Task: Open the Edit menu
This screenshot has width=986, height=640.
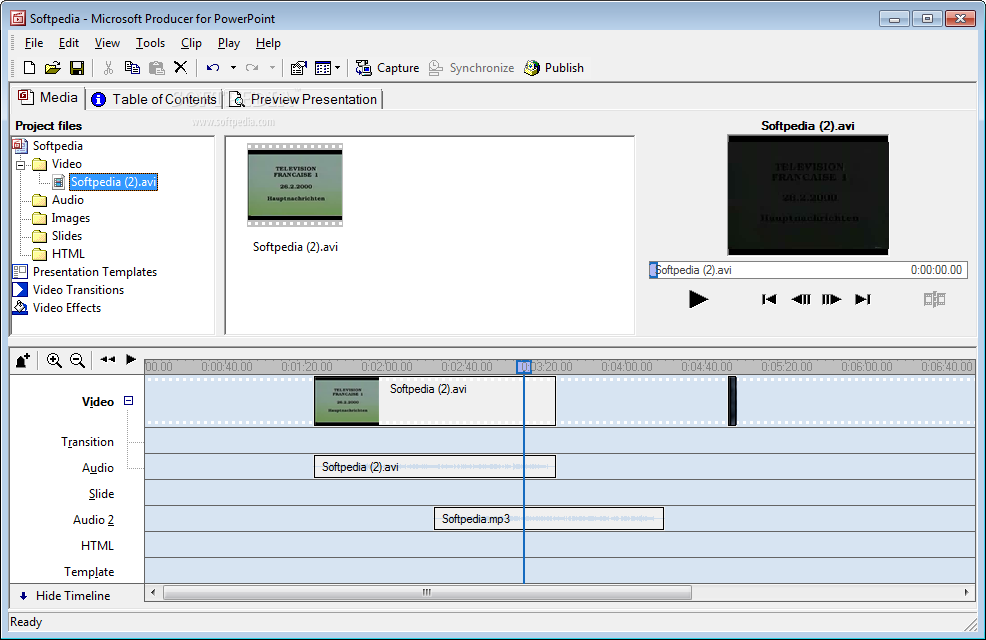Action: pyautogui.click(x=69, y=43)
